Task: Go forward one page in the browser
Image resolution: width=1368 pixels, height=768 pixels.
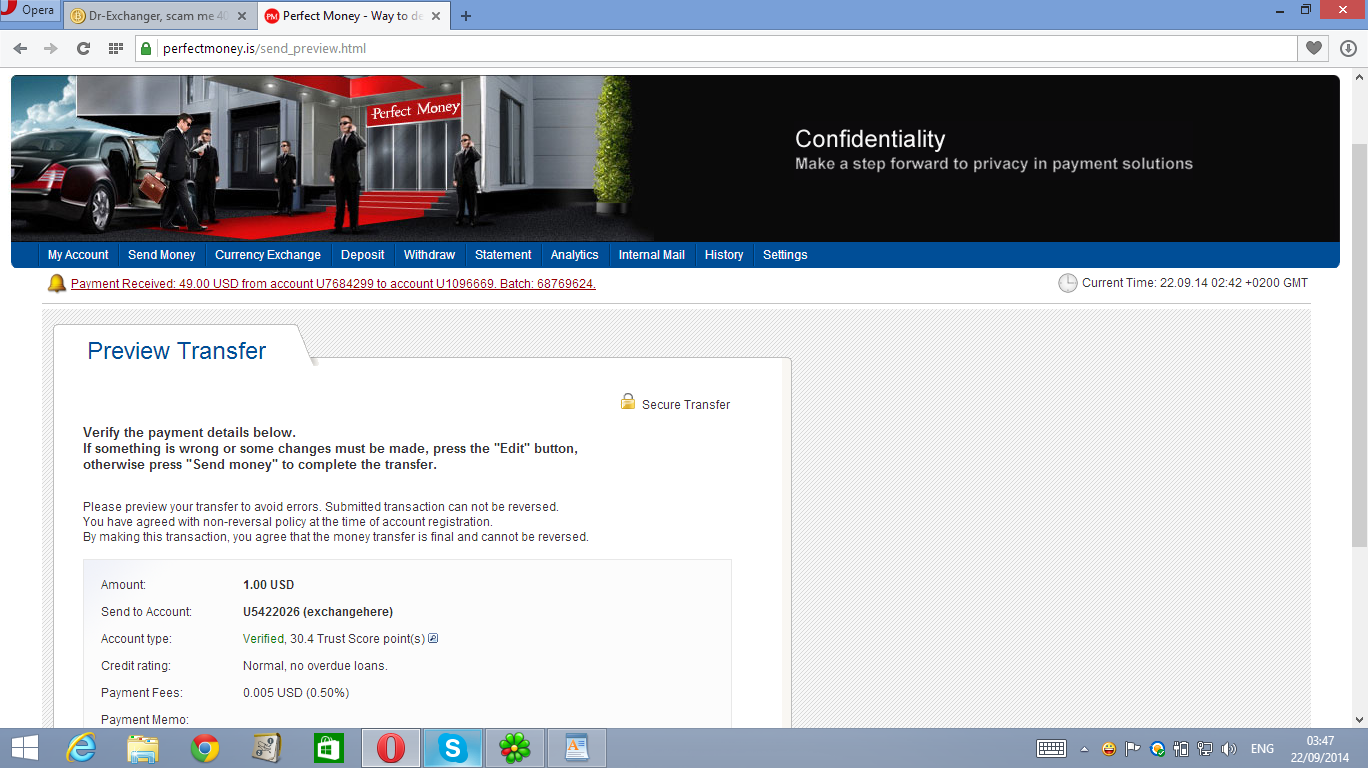Action: click(51, 48)
